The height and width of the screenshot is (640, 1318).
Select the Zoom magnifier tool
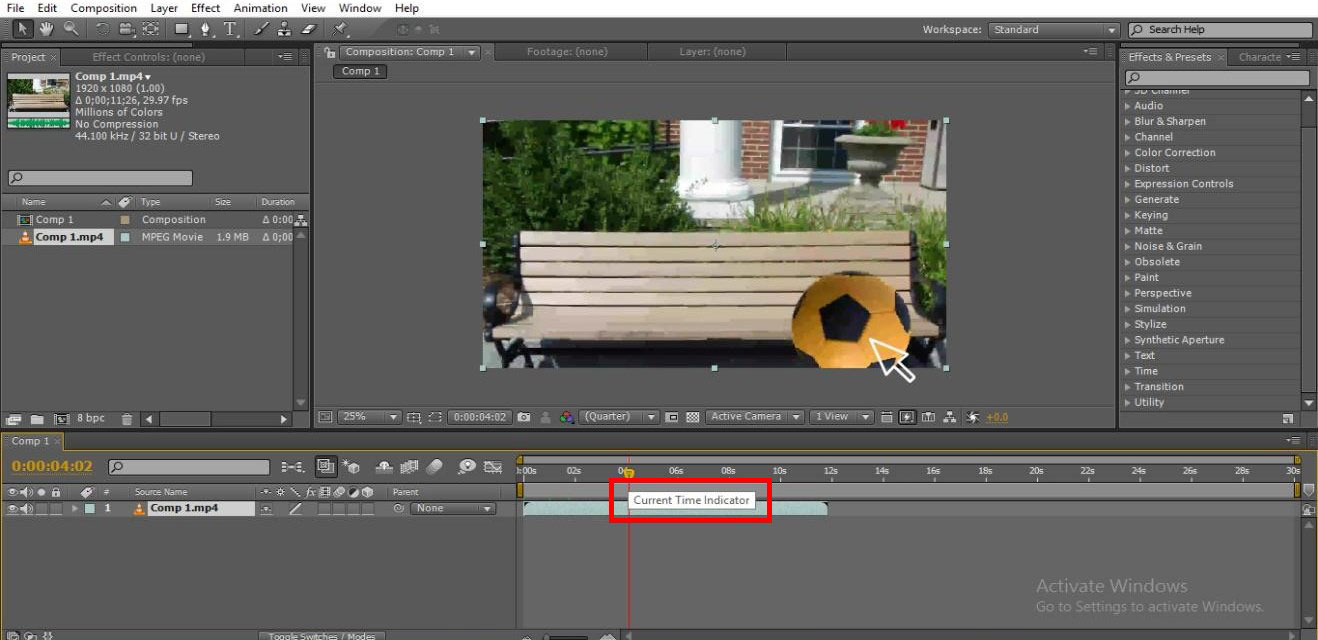(x=70, y=29)
